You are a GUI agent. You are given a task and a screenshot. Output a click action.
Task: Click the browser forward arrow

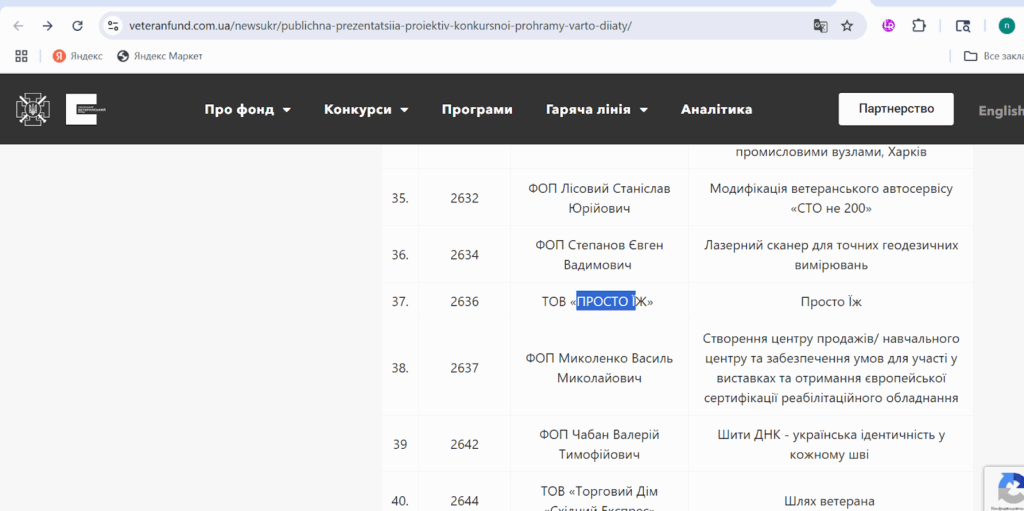[x=47, y=26]
